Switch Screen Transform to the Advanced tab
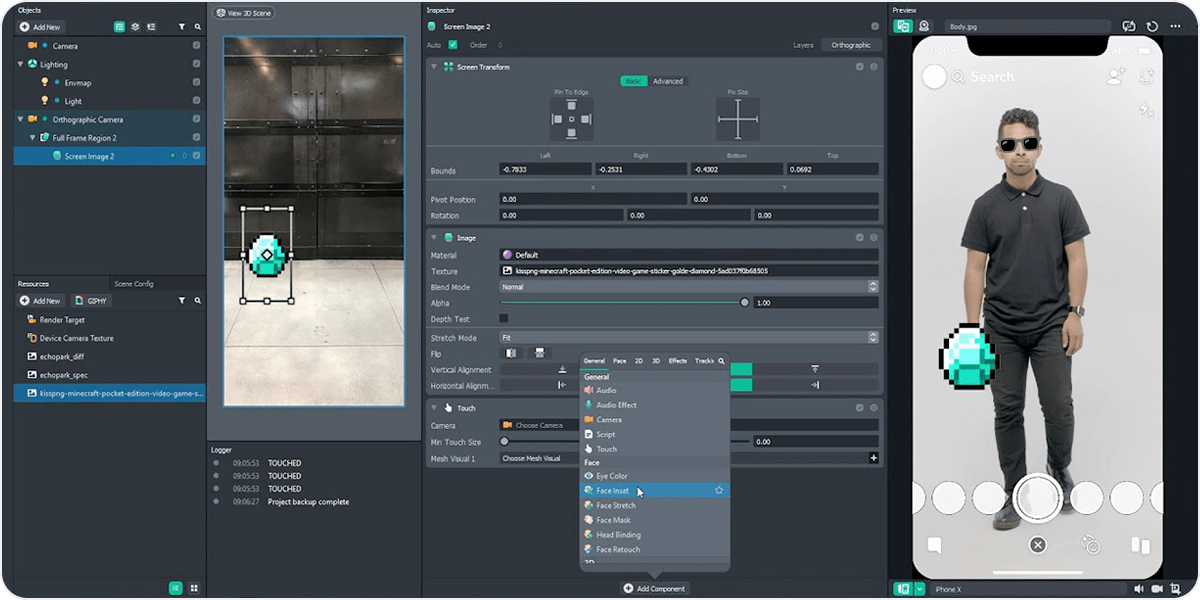This screenshot has height=600, width=1200. point(668,81)
